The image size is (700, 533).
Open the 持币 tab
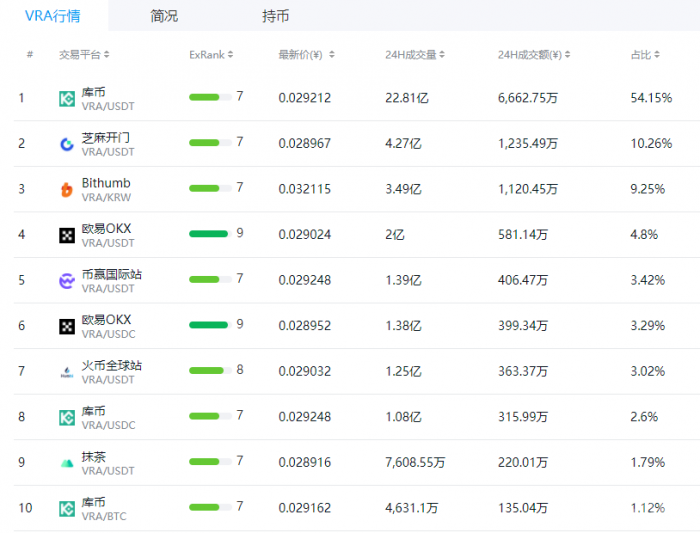coord(276,16)
